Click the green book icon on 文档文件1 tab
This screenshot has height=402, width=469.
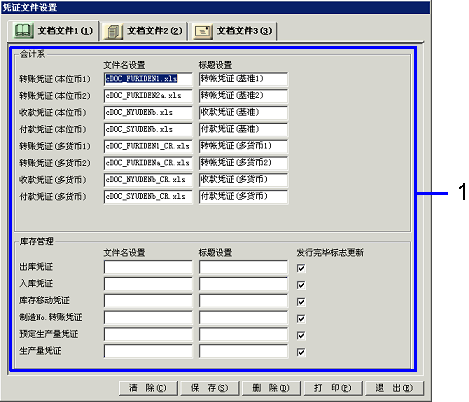pos(23,31)
